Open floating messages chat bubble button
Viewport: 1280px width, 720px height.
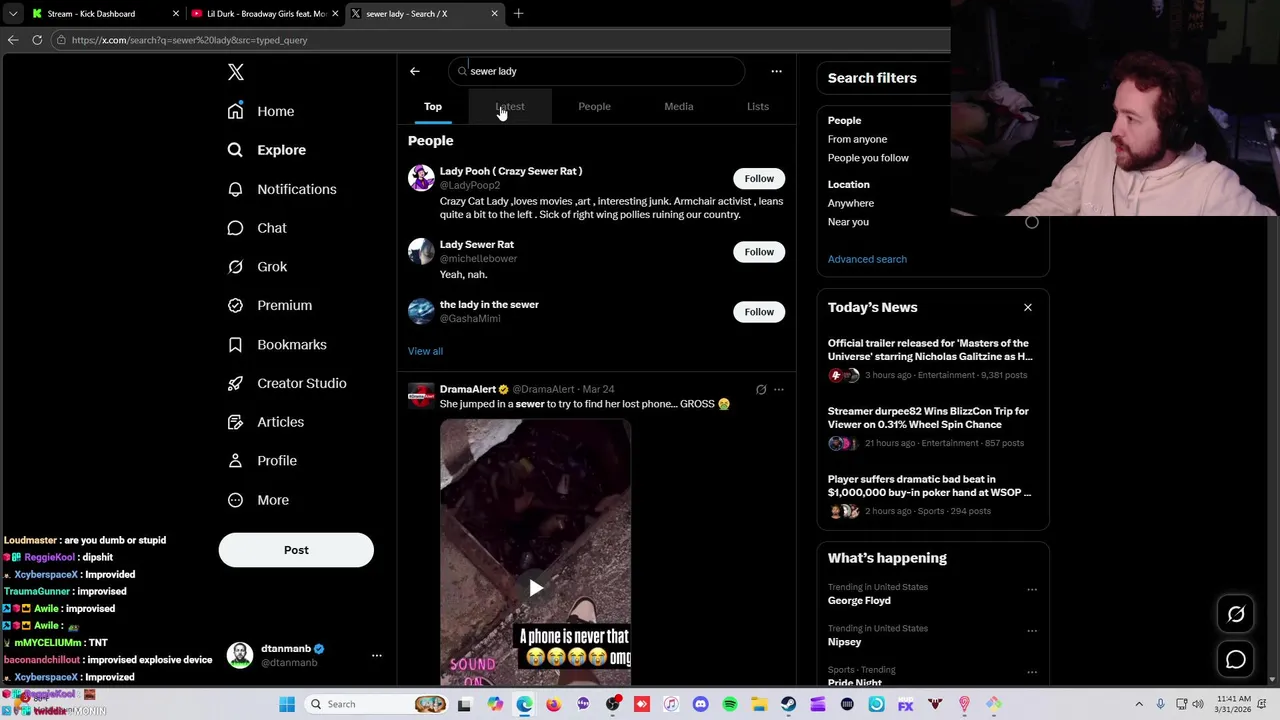pos(1236,659)
